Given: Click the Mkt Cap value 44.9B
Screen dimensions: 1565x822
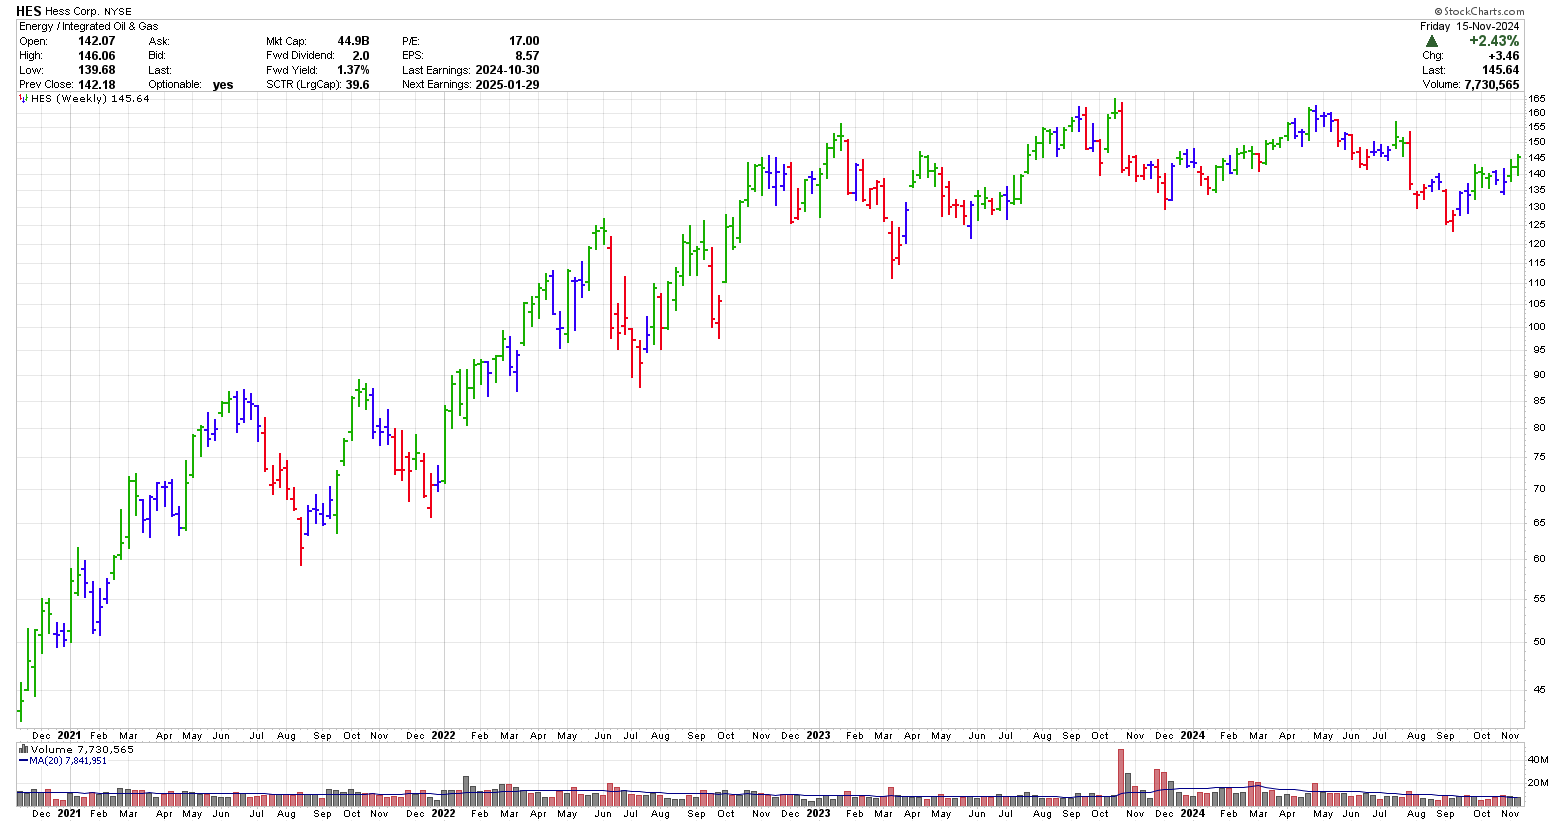Looking at the screenshot, I should (353, 41).
